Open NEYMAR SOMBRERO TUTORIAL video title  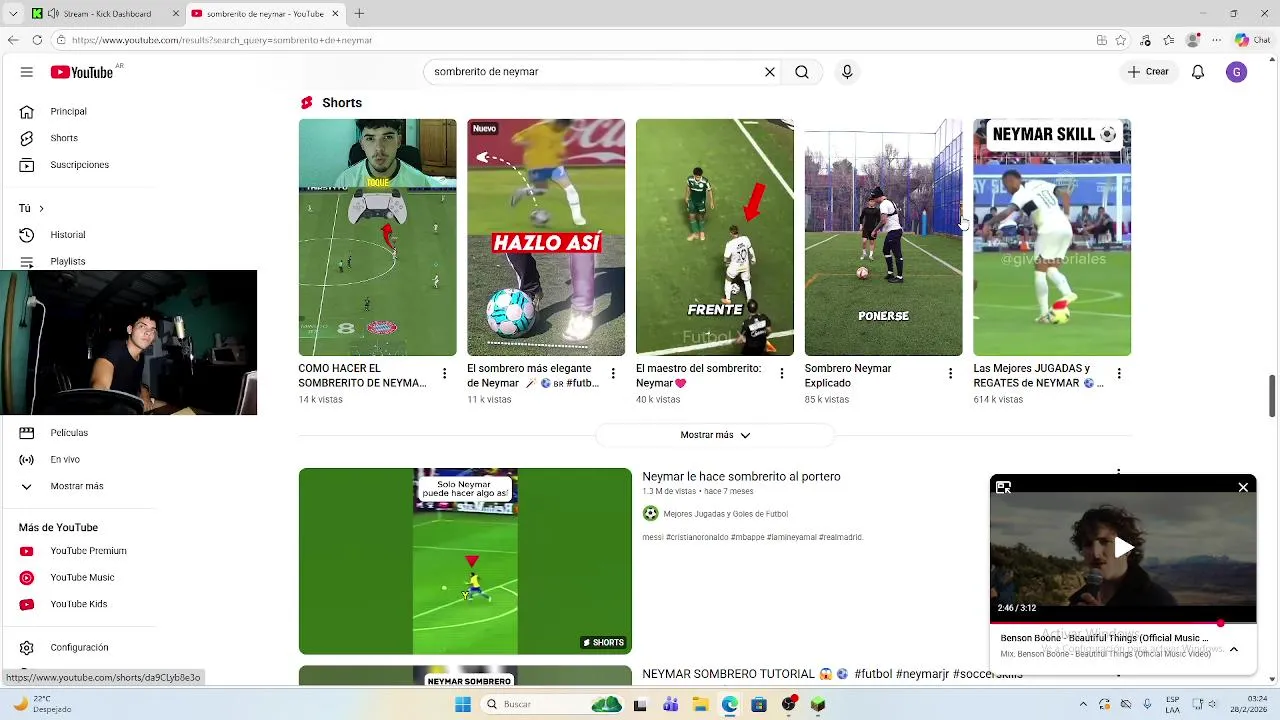832,675
